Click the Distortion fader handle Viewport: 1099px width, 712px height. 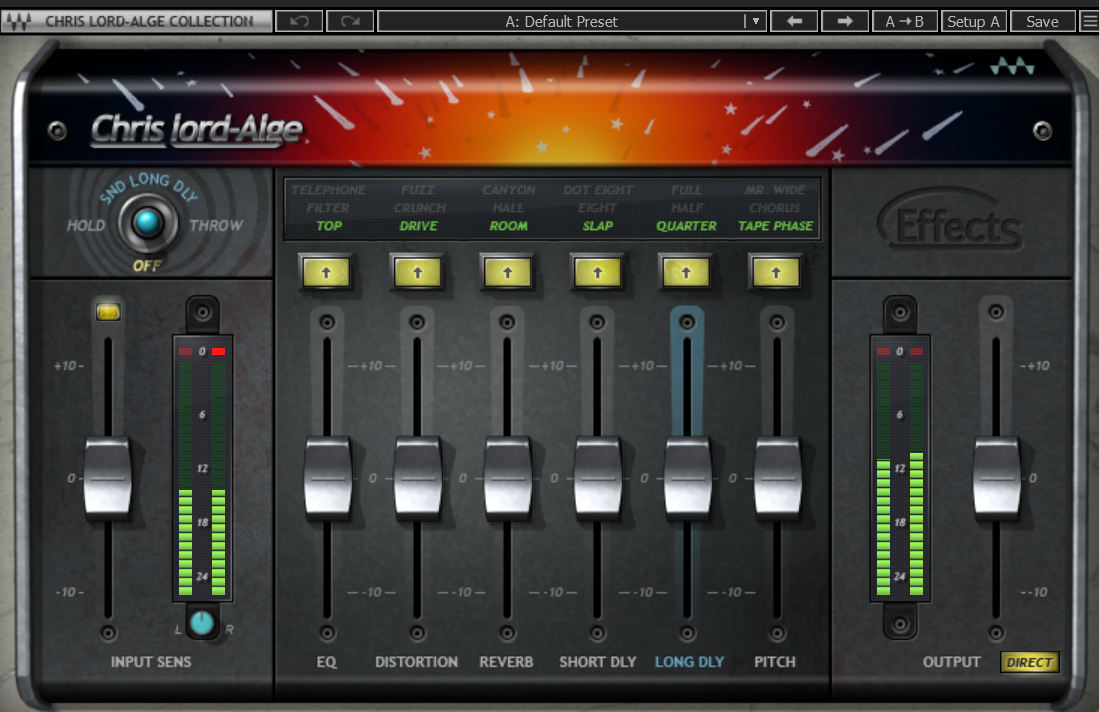click(418, 478)
